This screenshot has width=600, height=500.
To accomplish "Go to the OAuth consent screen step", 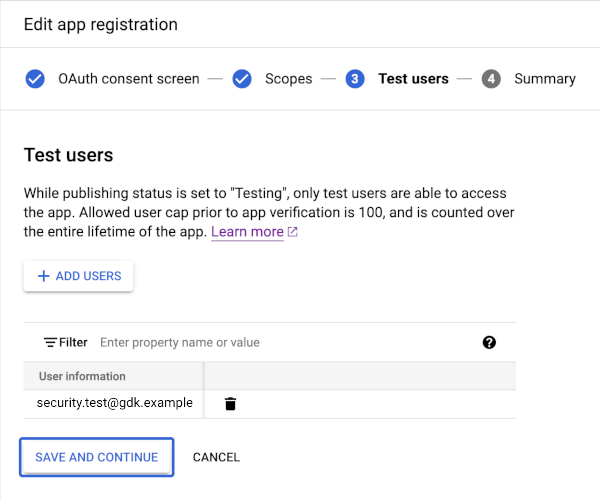I will point(128,79).
